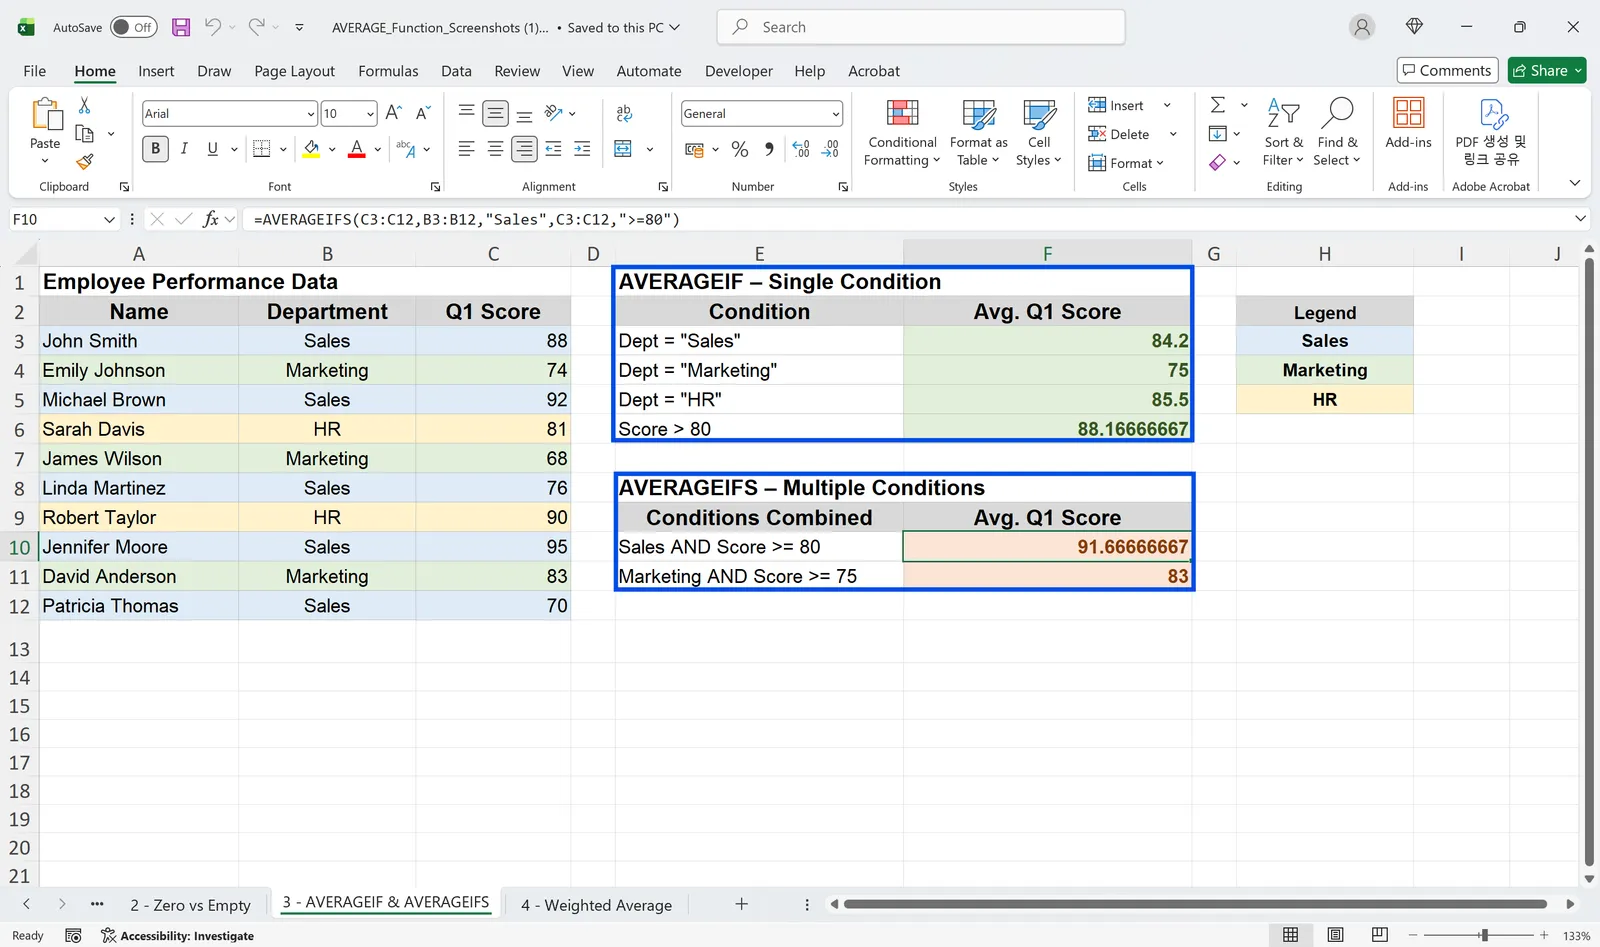Open Format as Table gallery
Image resolution: width=1600 pixels, height=947 pixels.
pyautogui.click(x=978, y=133)
